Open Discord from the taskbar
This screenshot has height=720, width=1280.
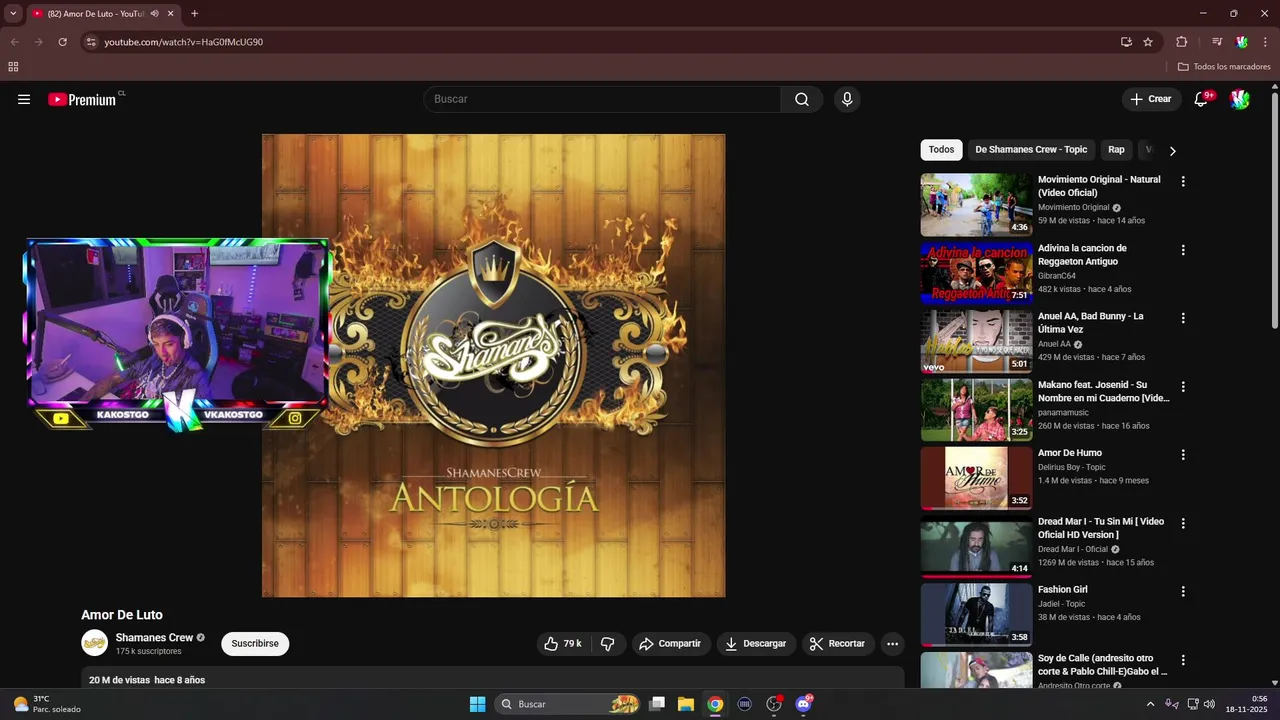pyautogui.click(x=803, y=704)
